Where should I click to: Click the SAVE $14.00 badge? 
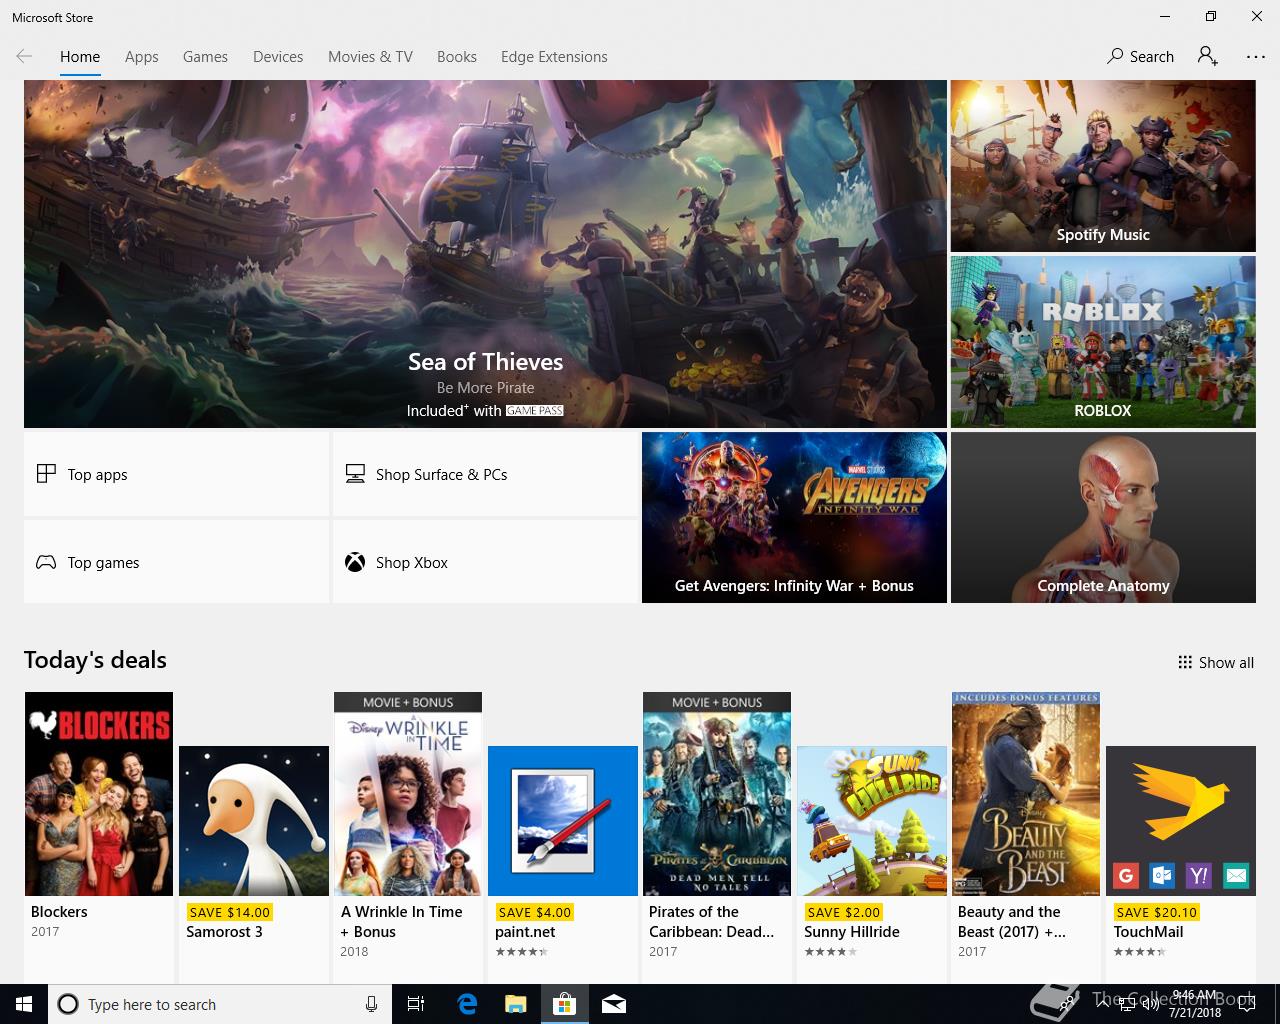[229, 912]
